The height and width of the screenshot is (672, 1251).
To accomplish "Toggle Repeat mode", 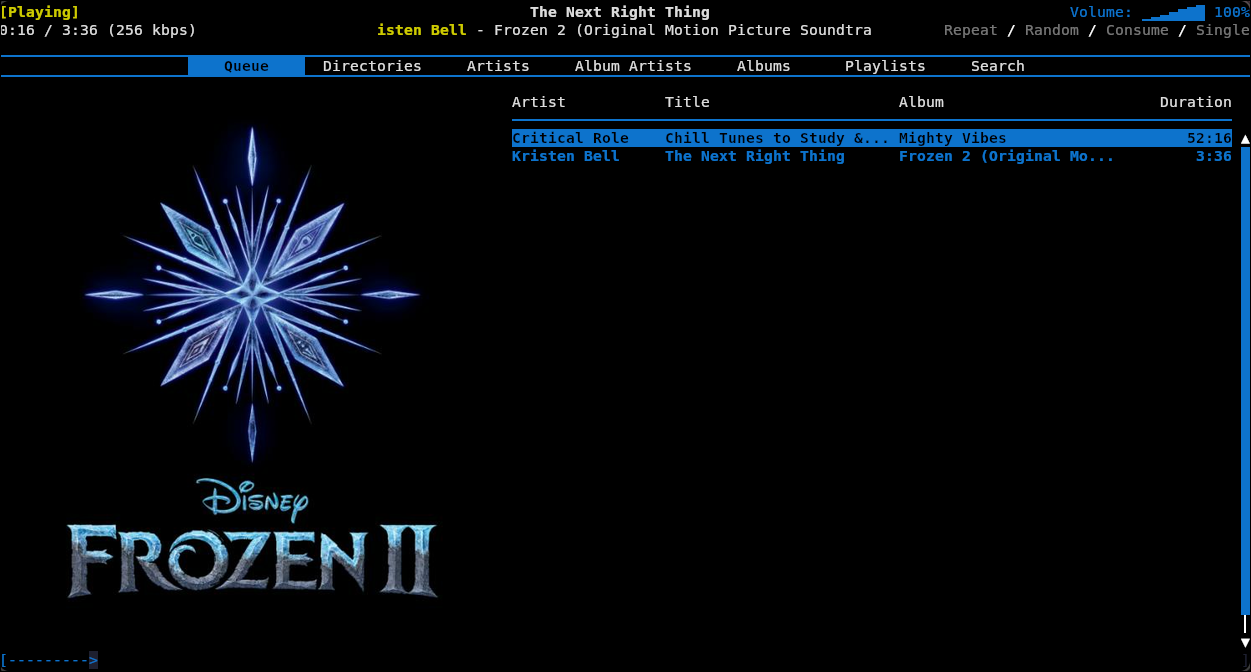I will (971, 30).
